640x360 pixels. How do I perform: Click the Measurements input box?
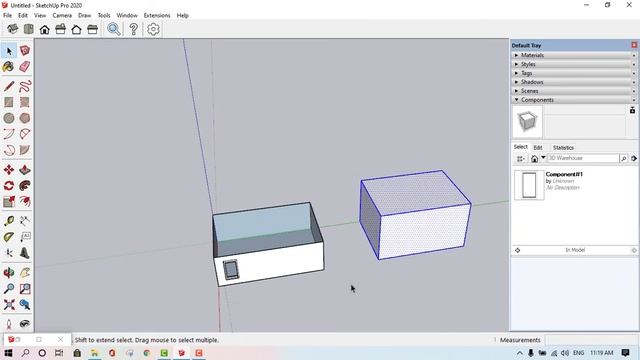(x=592, y=340)
